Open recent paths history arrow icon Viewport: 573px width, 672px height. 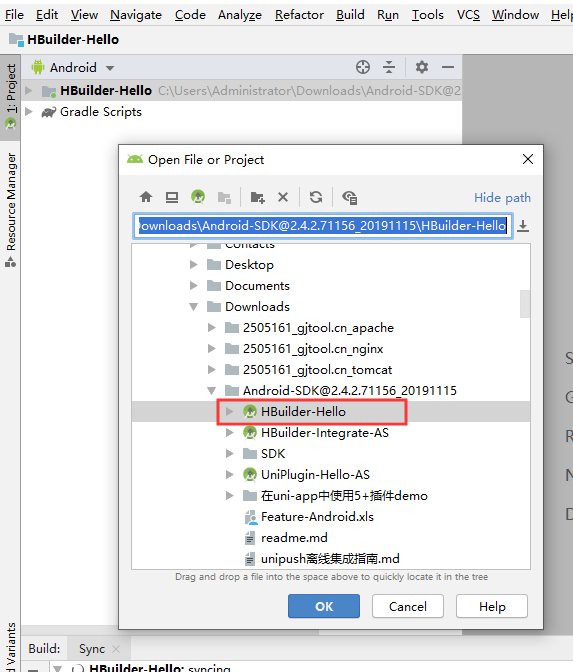pos(523,226)
